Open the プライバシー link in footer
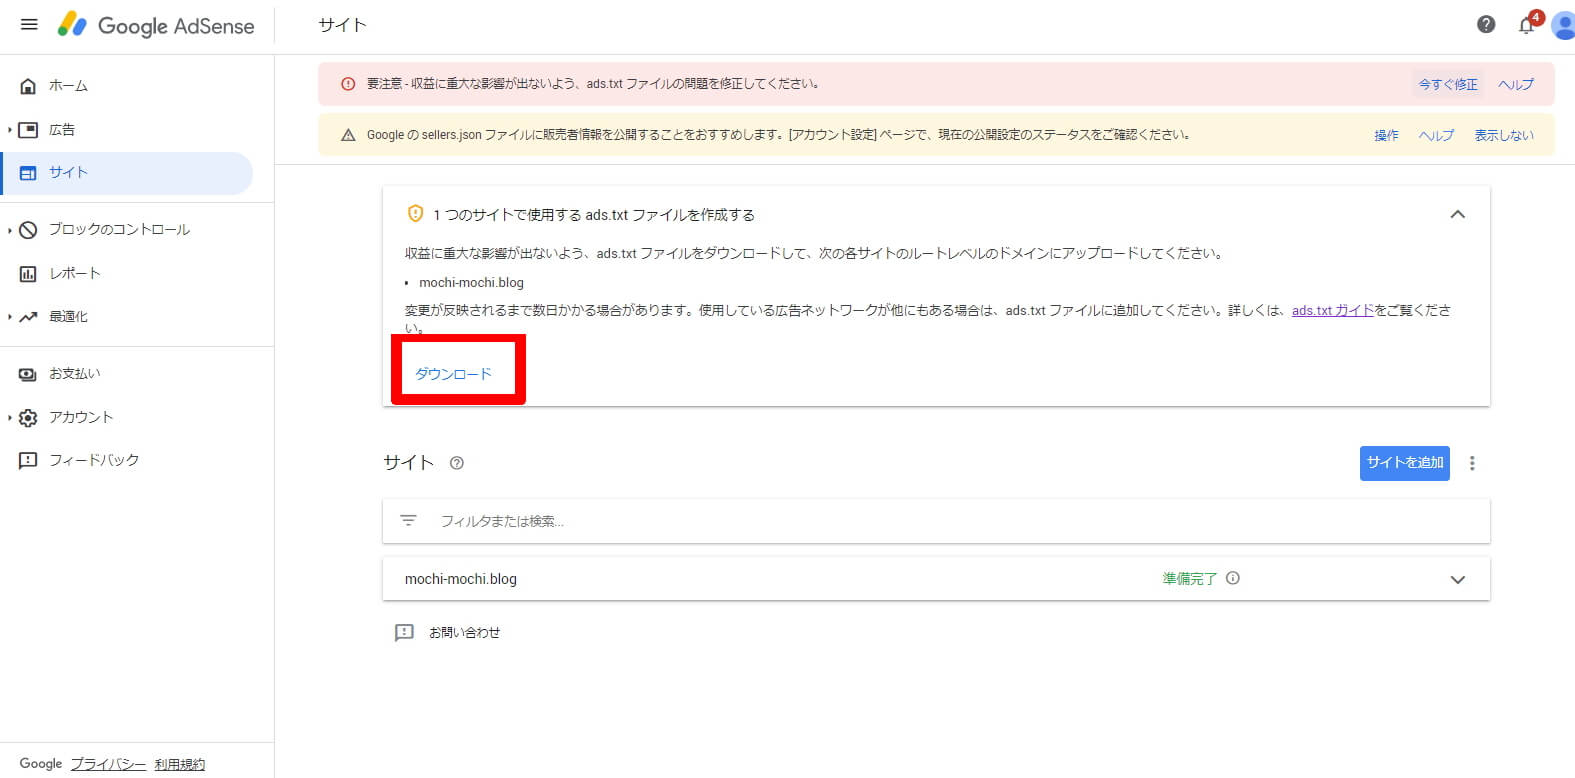Image resolution: width=1575 pixels, height=778 pixels. [x=108, y=764]
